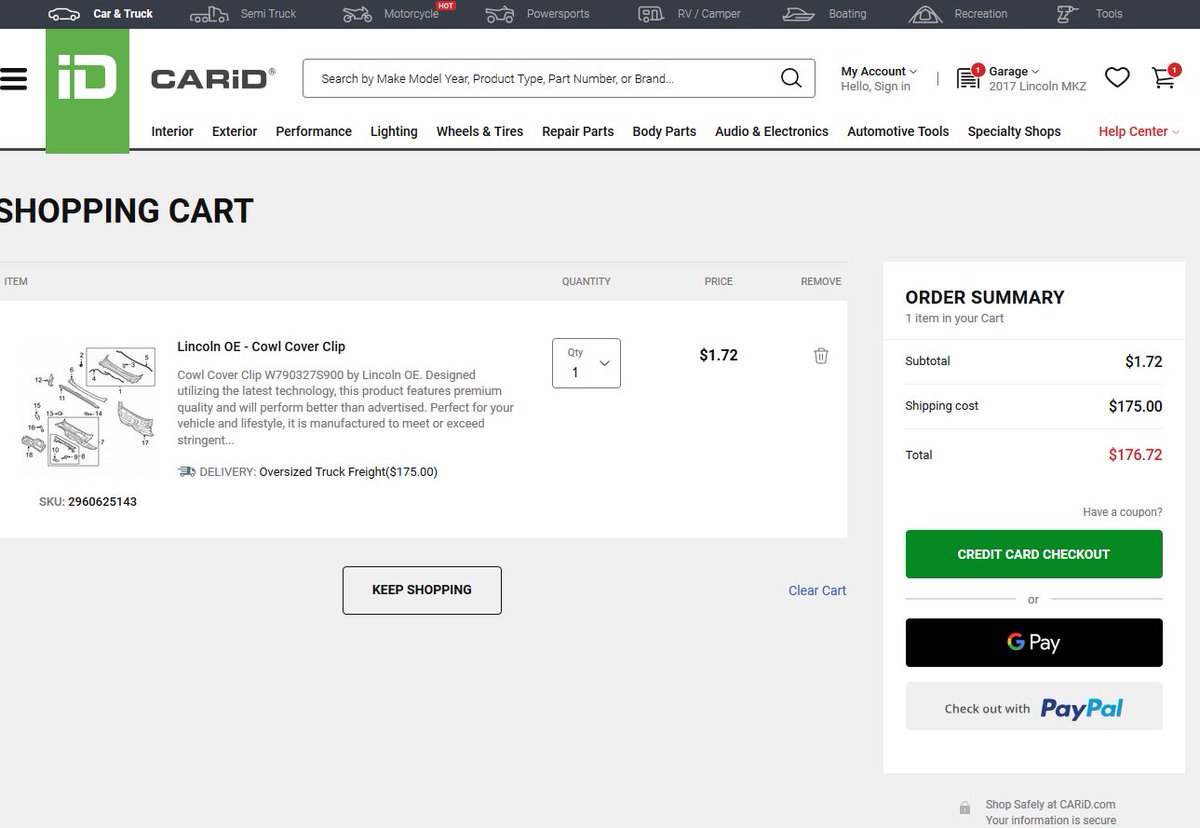Viewport: 1200px width, 828px height.
Task: Open the Repair Parts menu
Action: (578, 131)
